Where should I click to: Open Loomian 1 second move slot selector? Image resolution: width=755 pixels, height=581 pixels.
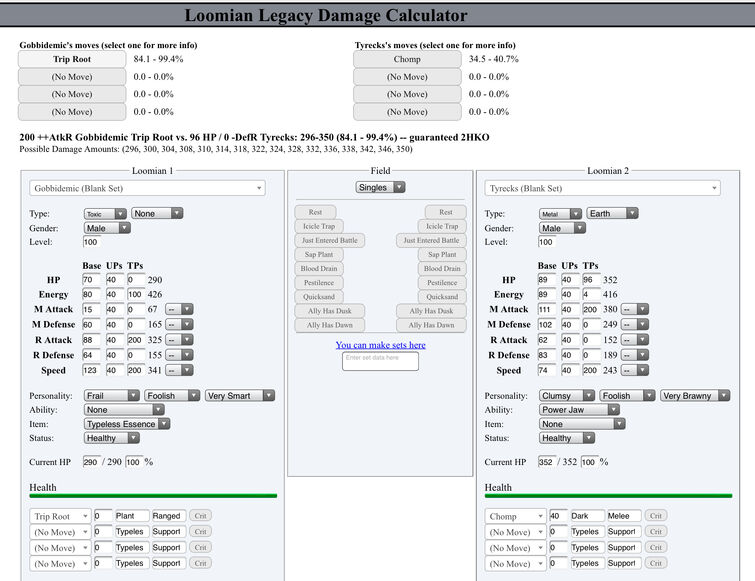(60, 532)
